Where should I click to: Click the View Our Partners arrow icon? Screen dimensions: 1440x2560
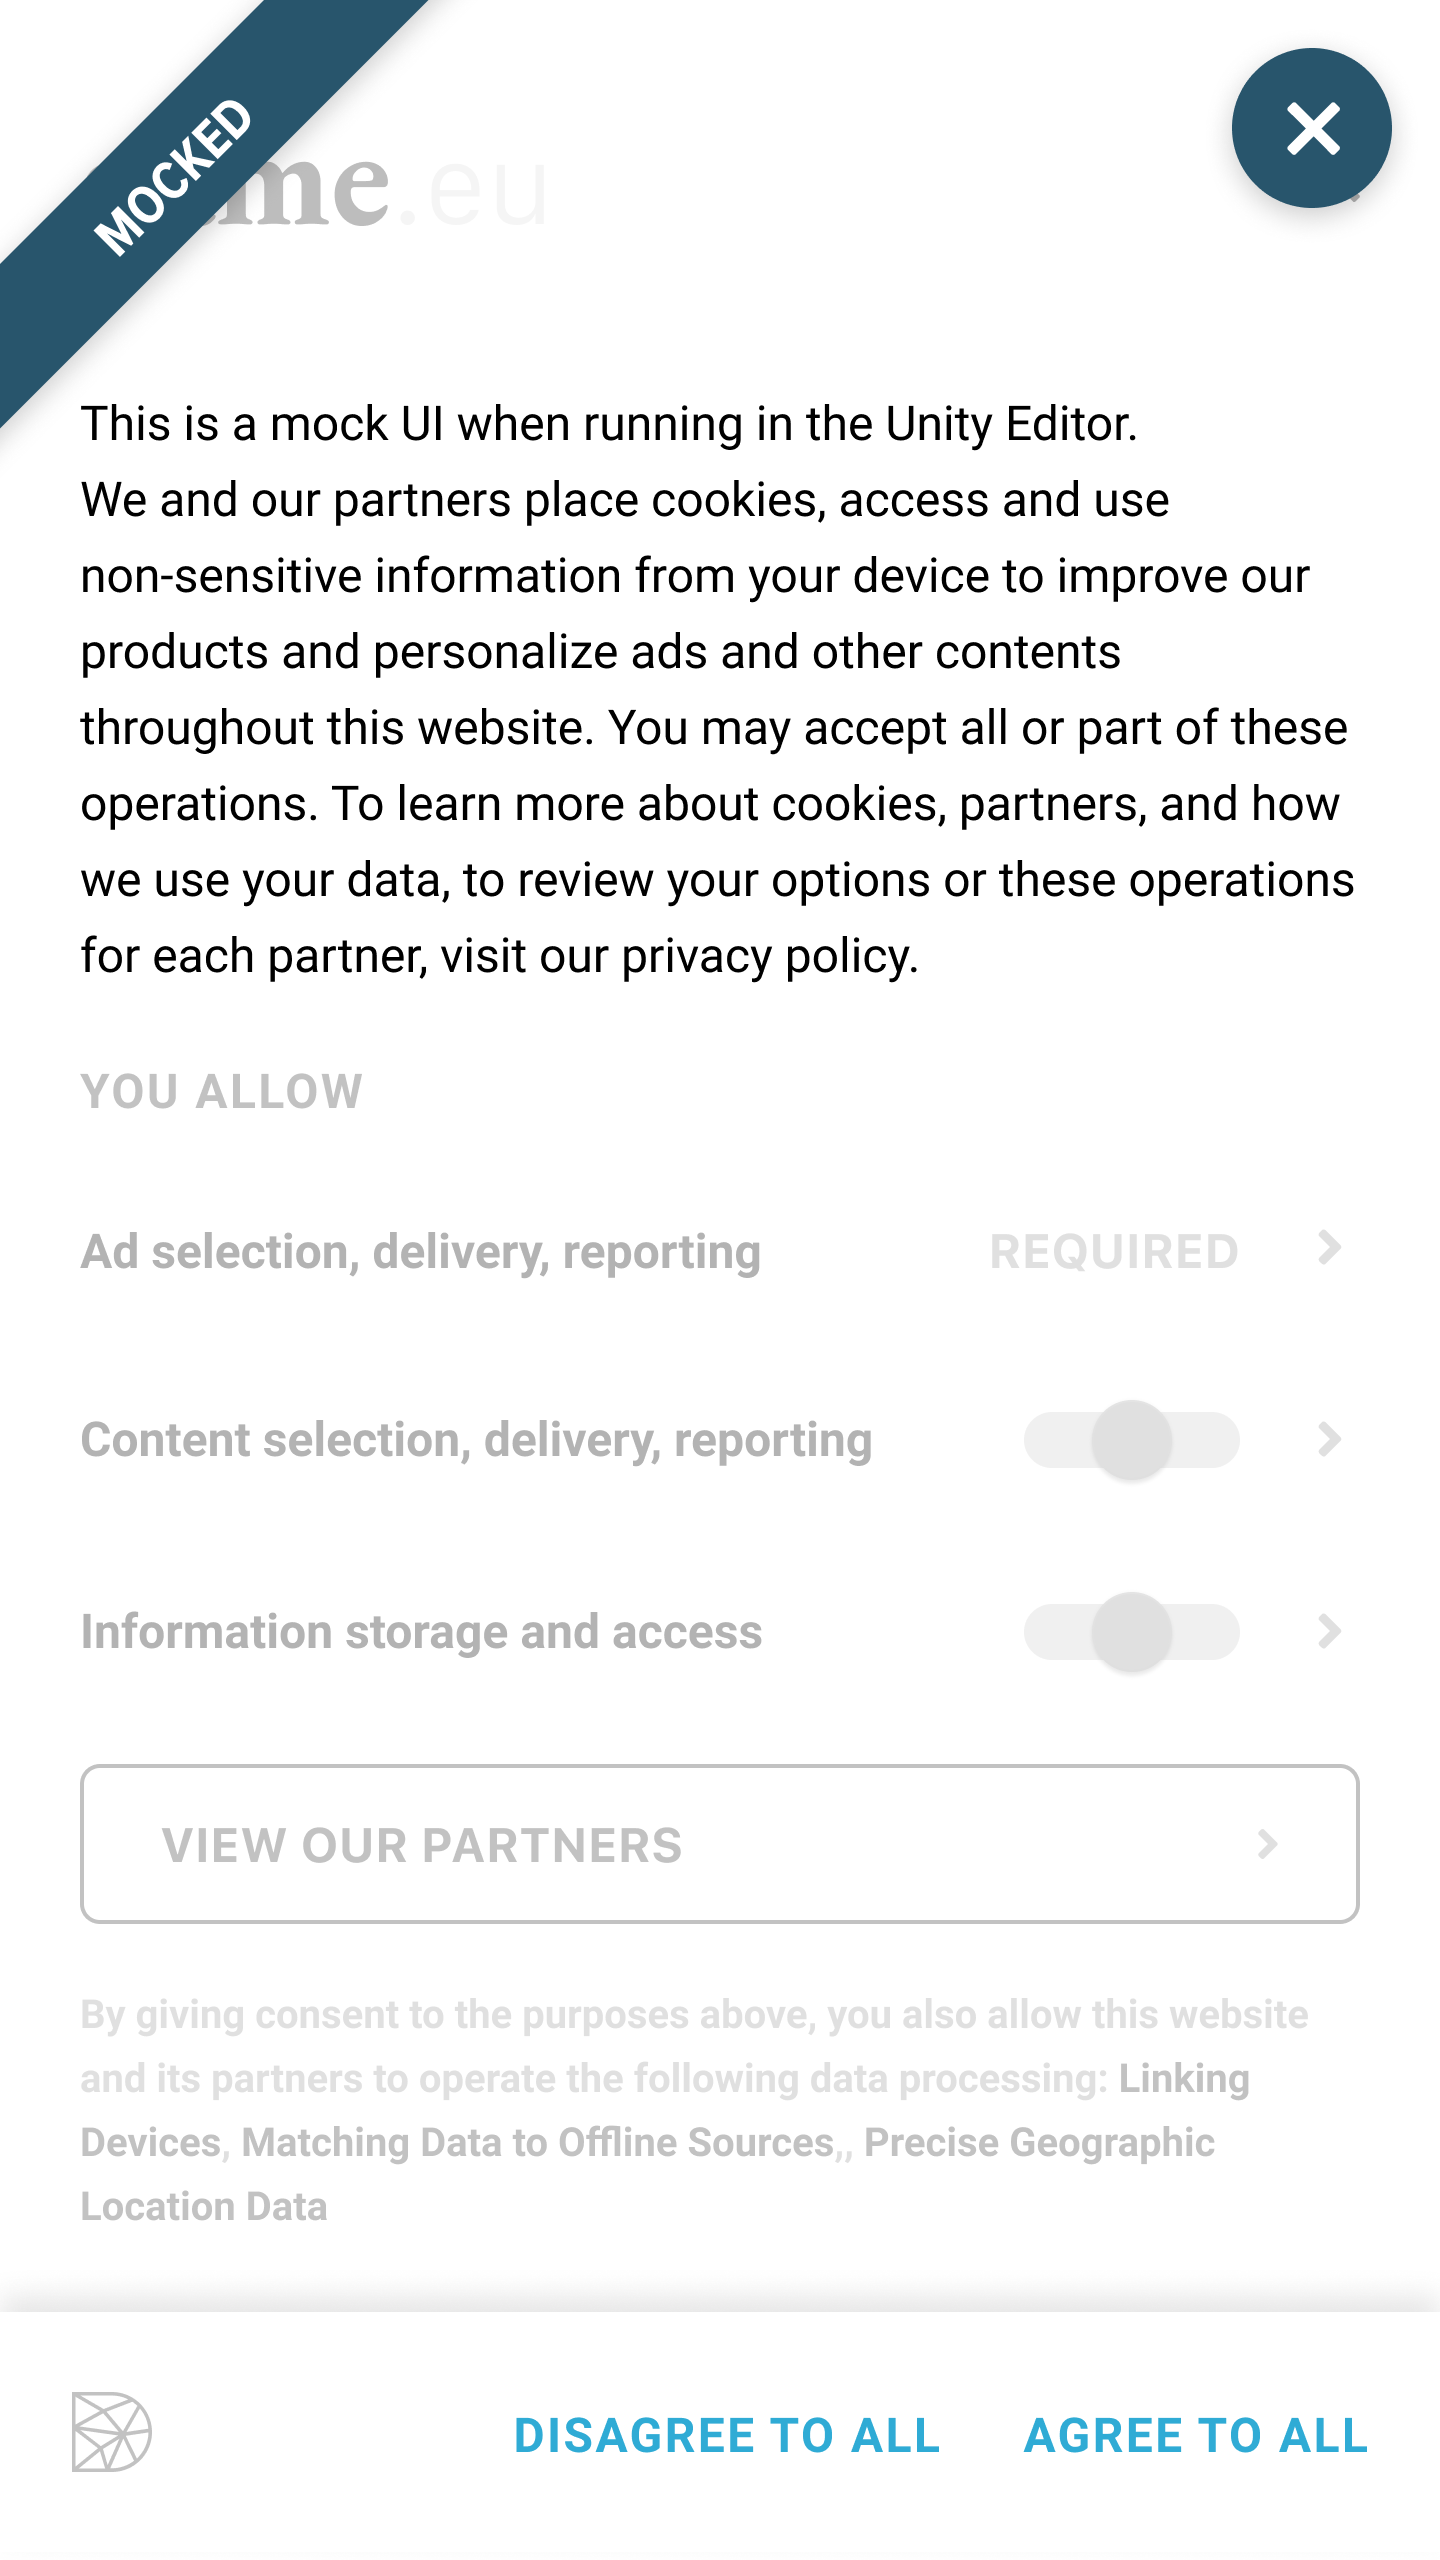tap(1268, 1844)
